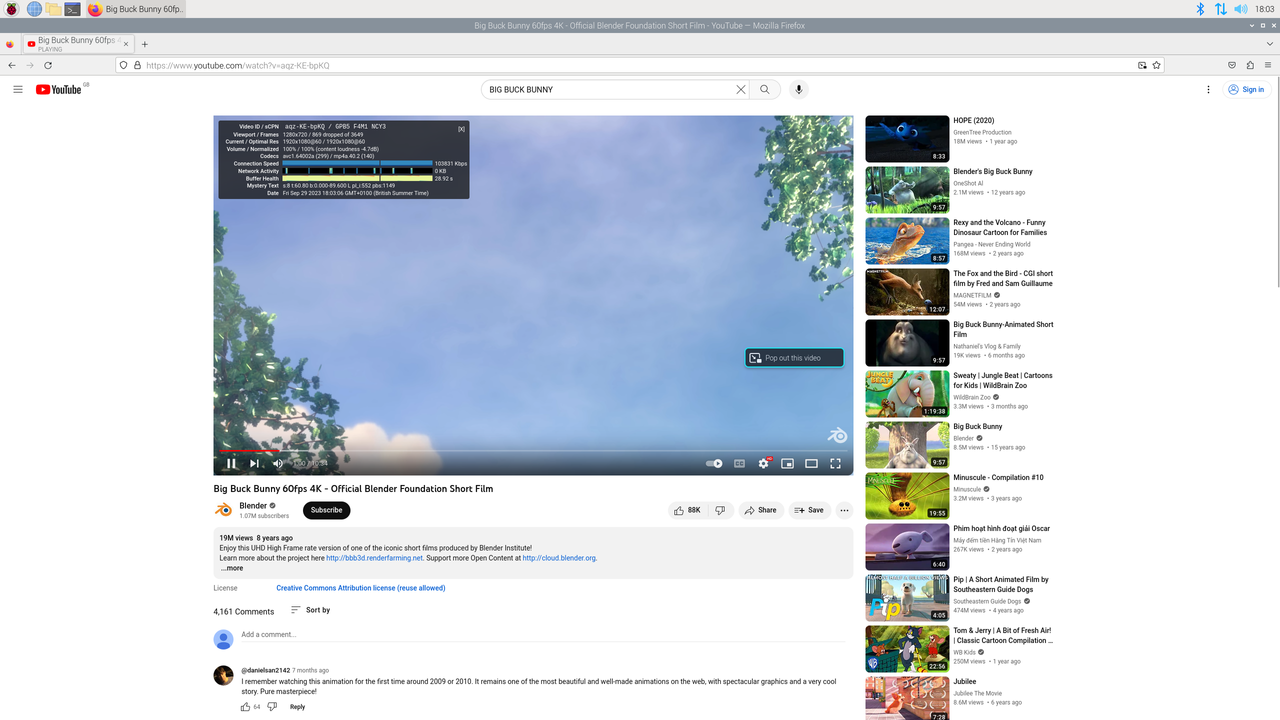The image size is (1280, 720).
Task: Open The Fox and the Bird title
Action: [x=1003, y=278]
